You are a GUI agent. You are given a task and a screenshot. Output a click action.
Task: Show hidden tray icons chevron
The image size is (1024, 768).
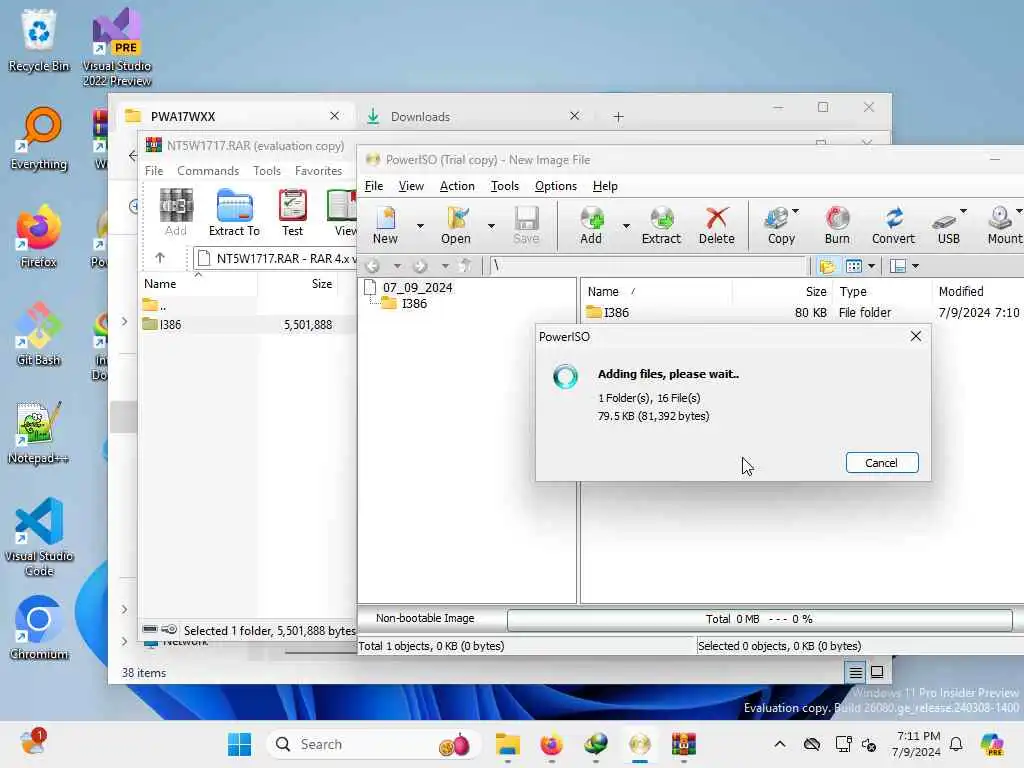pyautogui.click(x=780, y=744)
